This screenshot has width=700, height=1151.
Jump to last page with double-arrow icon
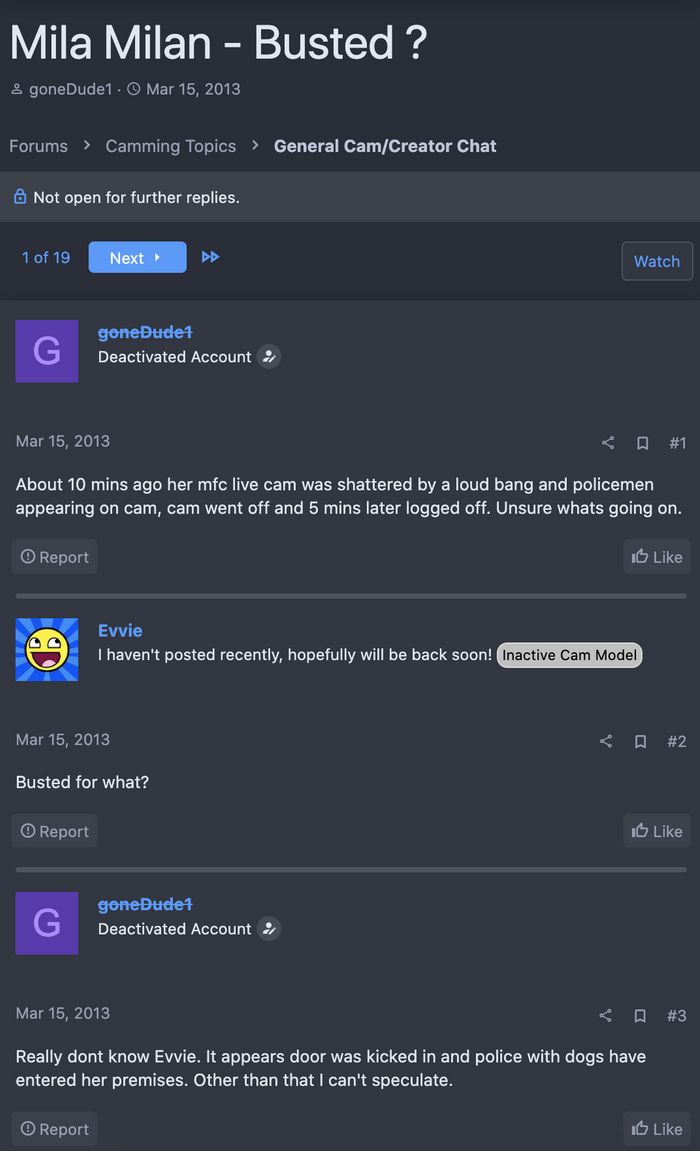coord(211,257)
